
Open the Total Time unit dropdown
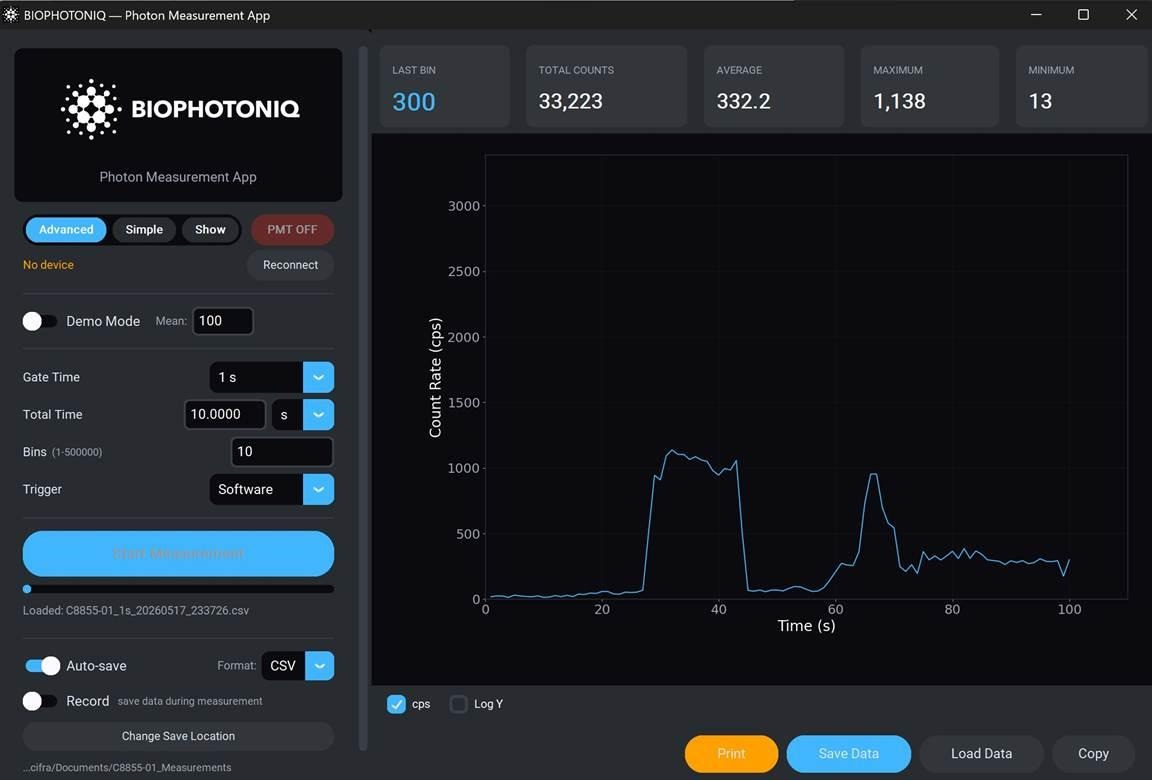[303, 414]
